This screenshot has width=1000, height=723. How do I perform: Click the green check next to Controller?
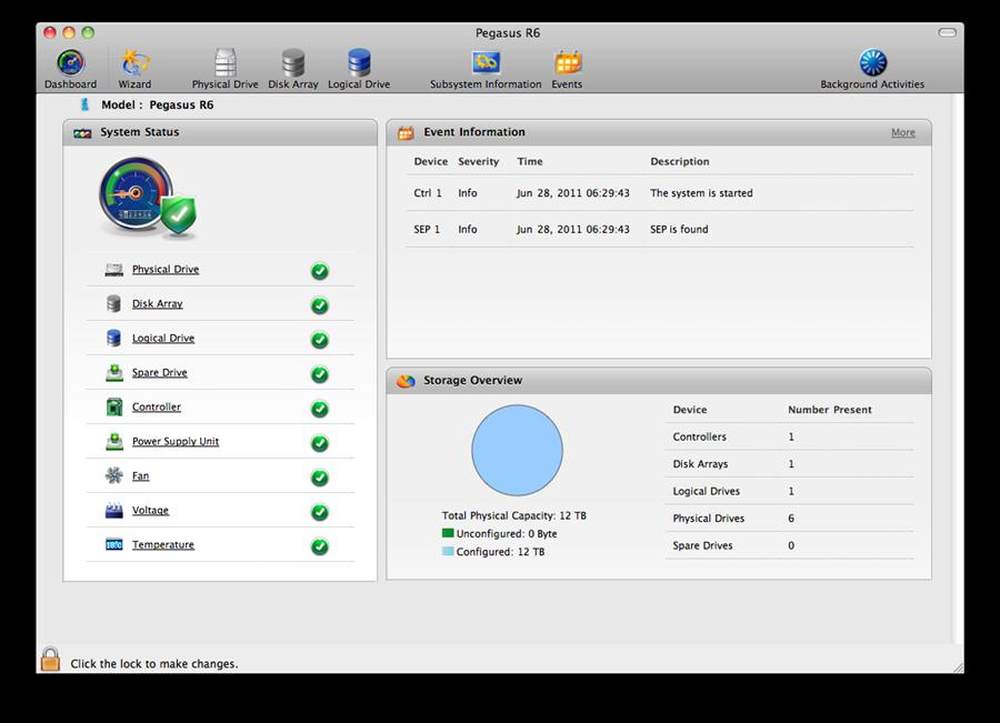[x=320, y=409]
